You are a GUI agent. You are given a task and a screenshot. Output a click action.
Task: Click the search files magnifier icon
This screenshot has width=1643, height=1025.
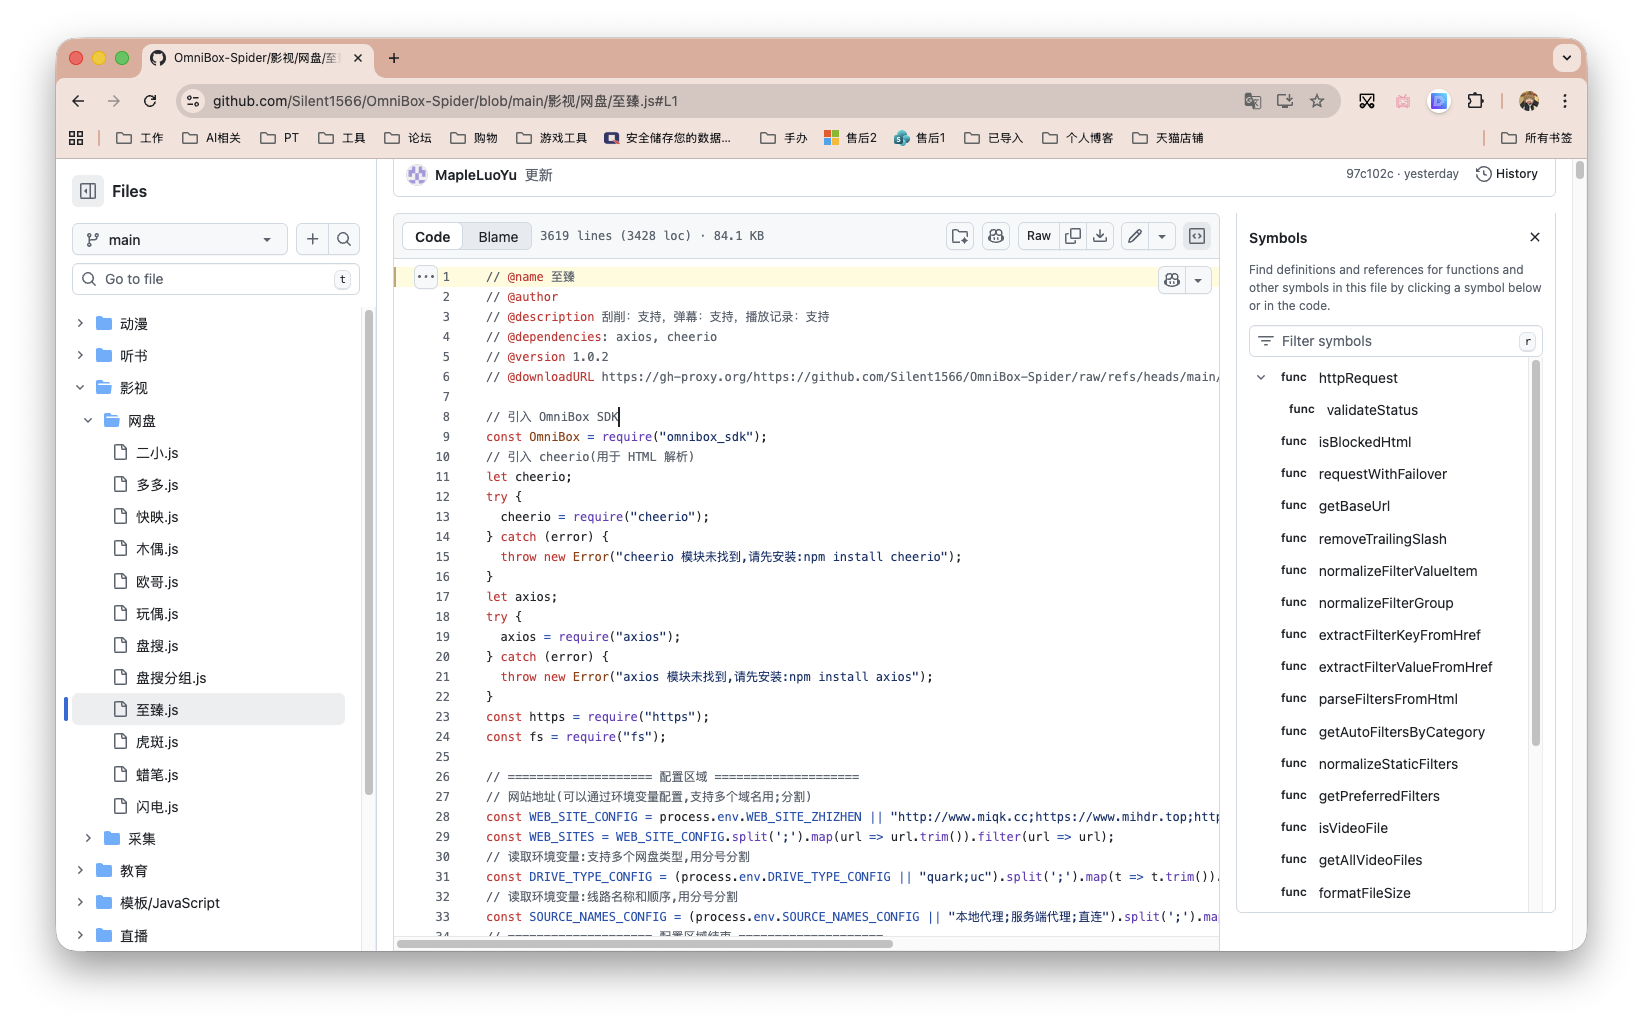pyautogui.click(x=344, y=239)
